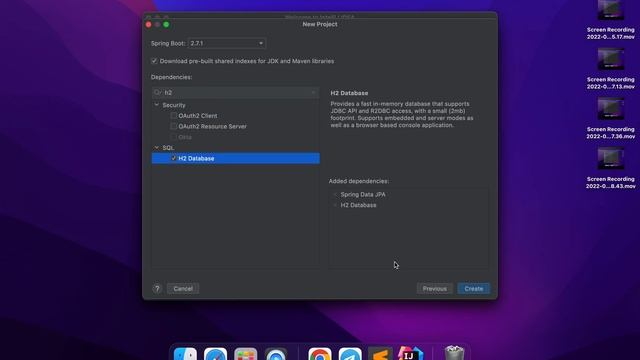640x360 pixels.
Task: Open Launchpad from the dock
Action: (246, 353)
